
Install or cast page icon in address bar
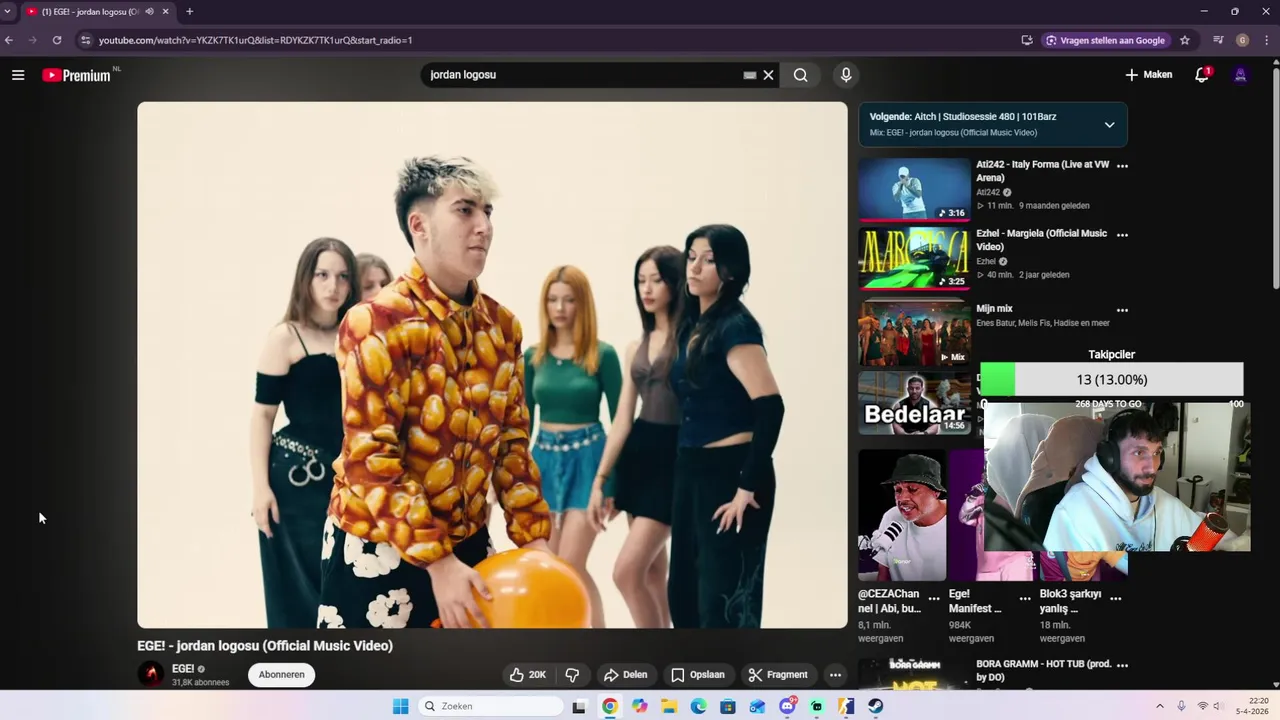pos(1027,40)
